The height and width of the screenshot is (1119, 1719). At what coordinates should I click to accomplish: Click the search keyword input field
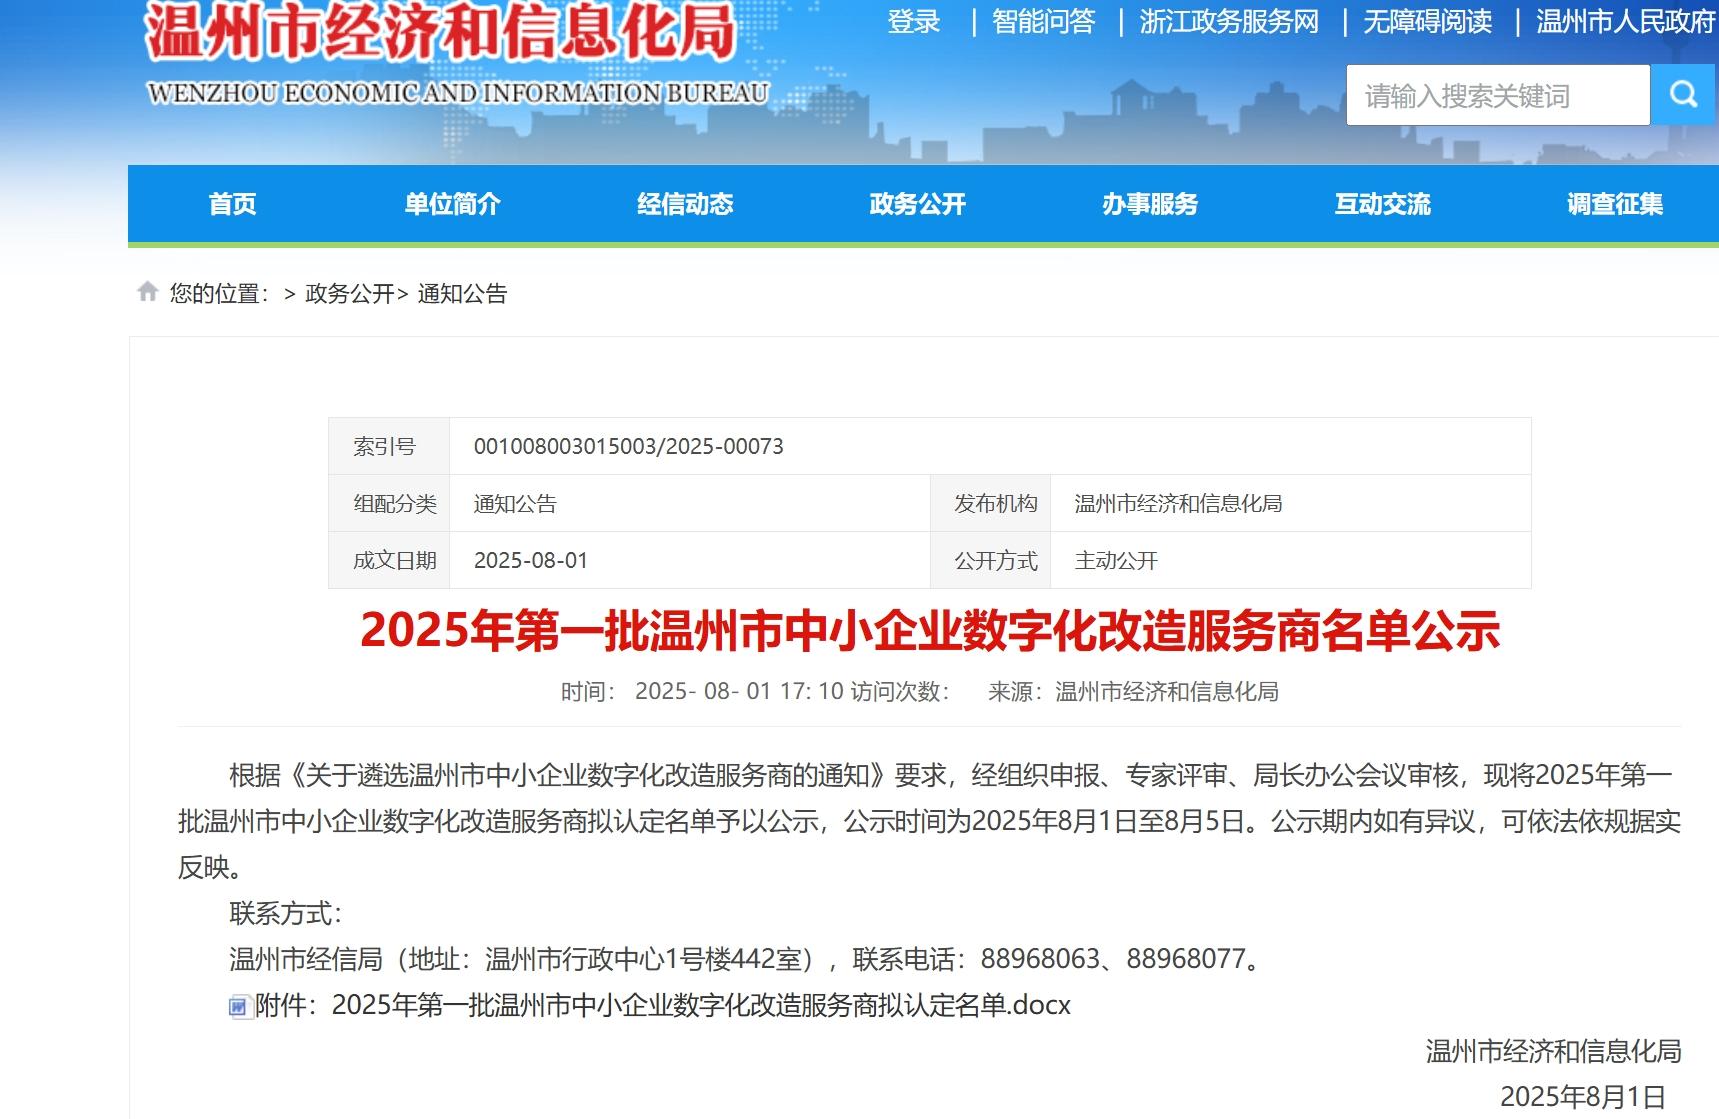click(x=1497, y=96)
